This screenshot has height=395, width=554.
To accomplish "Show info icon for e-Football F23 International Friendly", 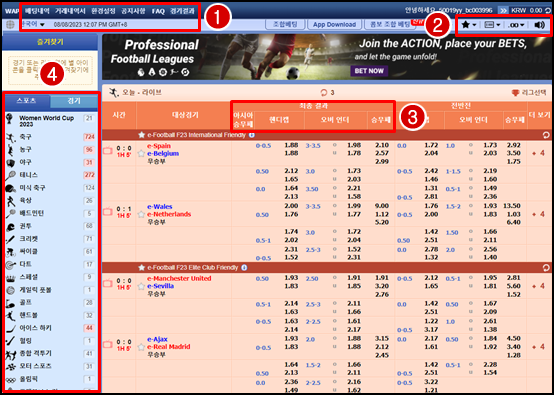I will point(252,135).
